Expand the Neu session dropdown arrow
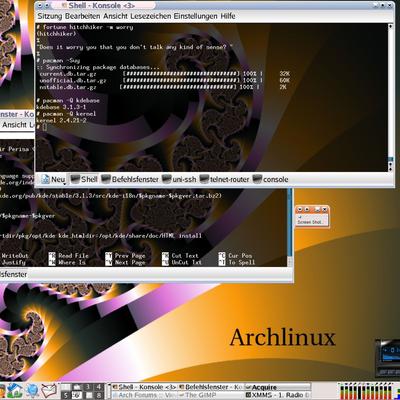The width and height of the screenshot is (400, 400). [x=64, y=183]
